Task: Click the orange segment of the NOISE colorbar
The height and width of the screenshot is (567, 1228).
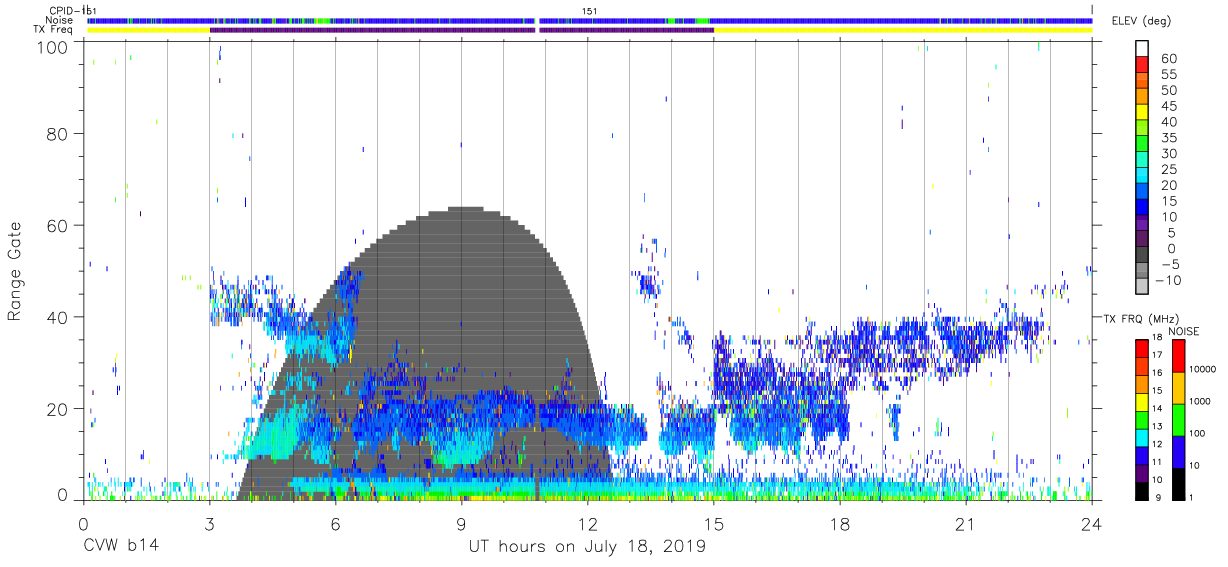Action: click(1177, 387)
